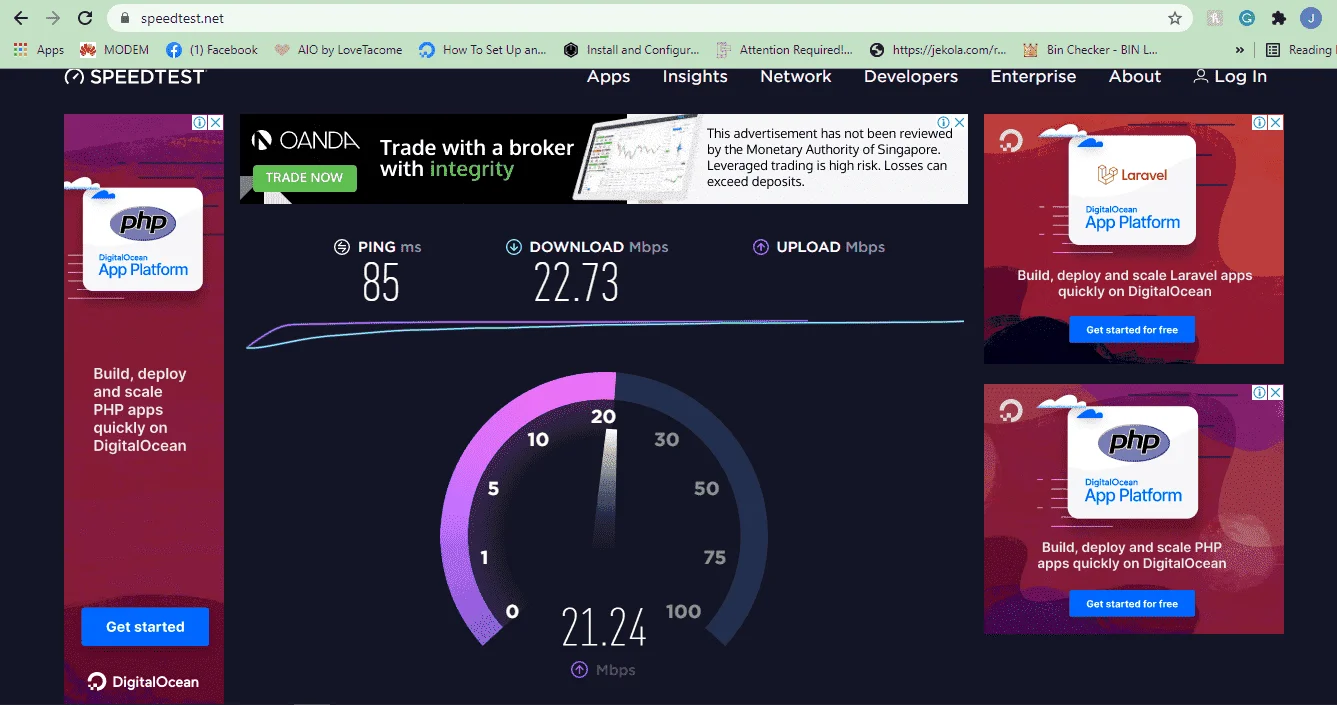
Task: Click the TRADE NOW button in OANDA ad
Action: point(304,177)
